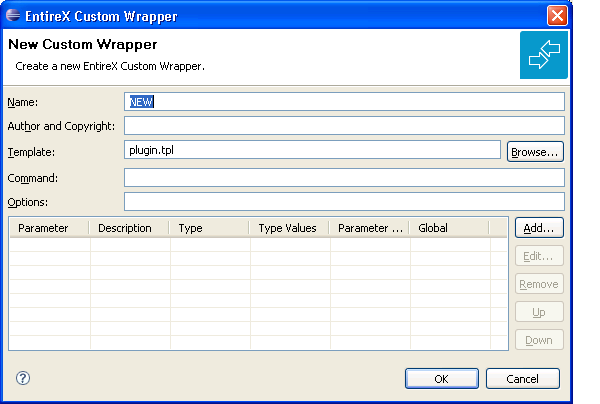Click the 'Name:' label
Image resolution: width=600 pixels, height=404 pixels.
pos(23,102)
